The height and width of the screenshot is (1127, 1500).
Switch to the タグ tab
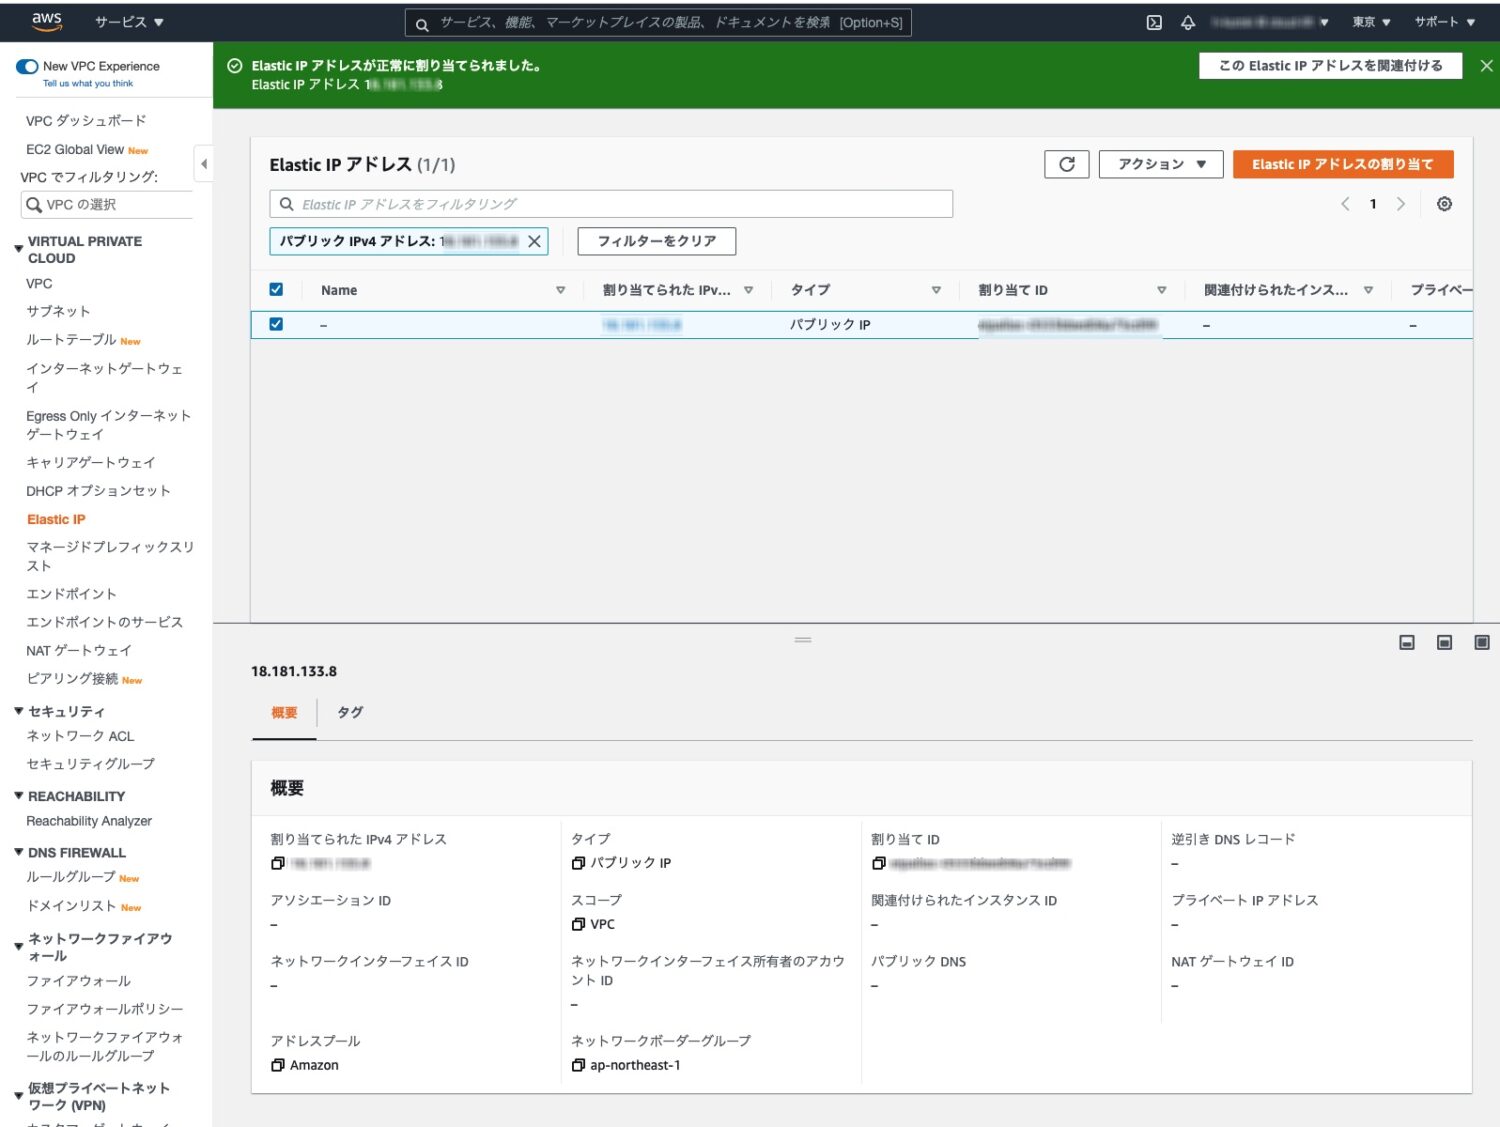tap(350, 712)
